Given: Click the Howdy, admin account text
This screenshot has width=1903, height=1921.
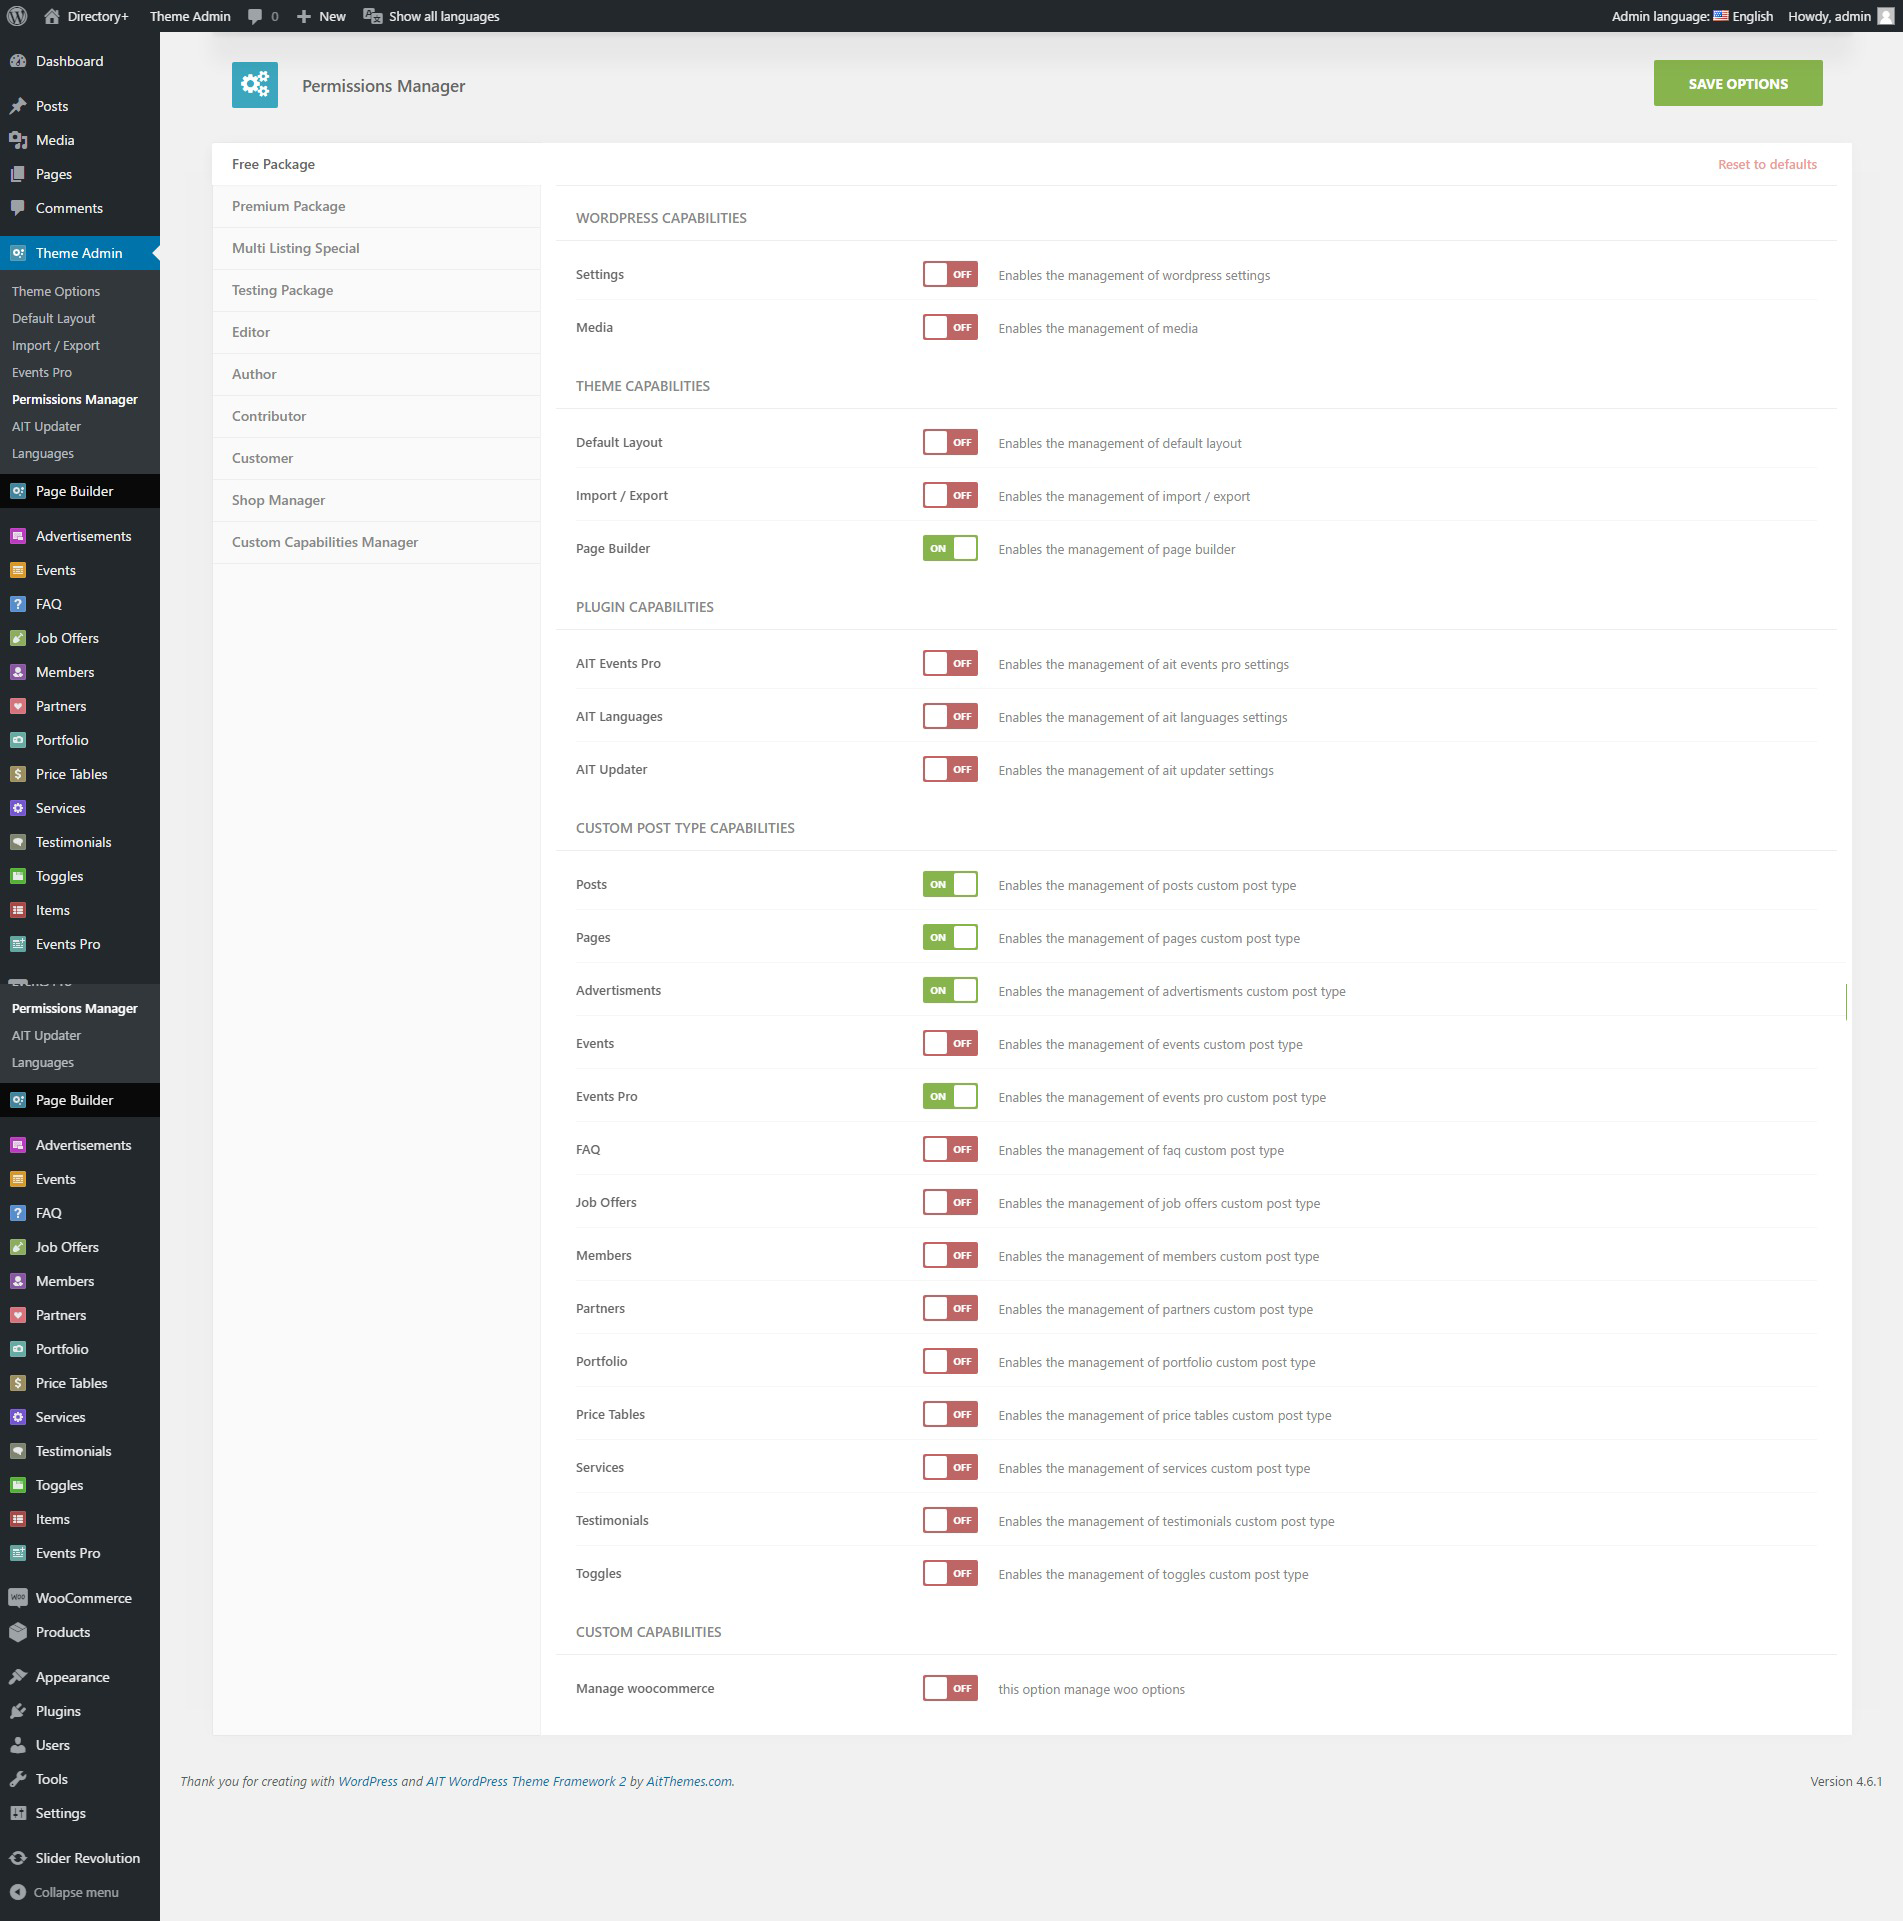Looking at the screenshot, I should point(1829,16).
